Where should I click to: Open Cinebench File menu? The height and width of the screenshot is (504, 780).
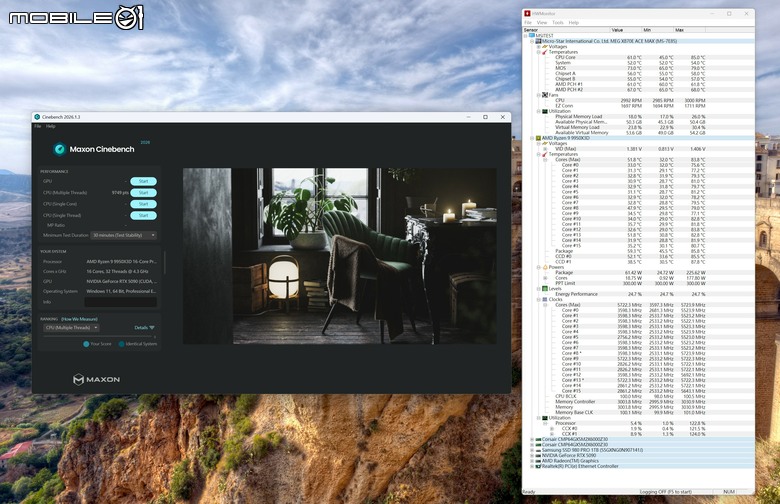pos(38,126)
